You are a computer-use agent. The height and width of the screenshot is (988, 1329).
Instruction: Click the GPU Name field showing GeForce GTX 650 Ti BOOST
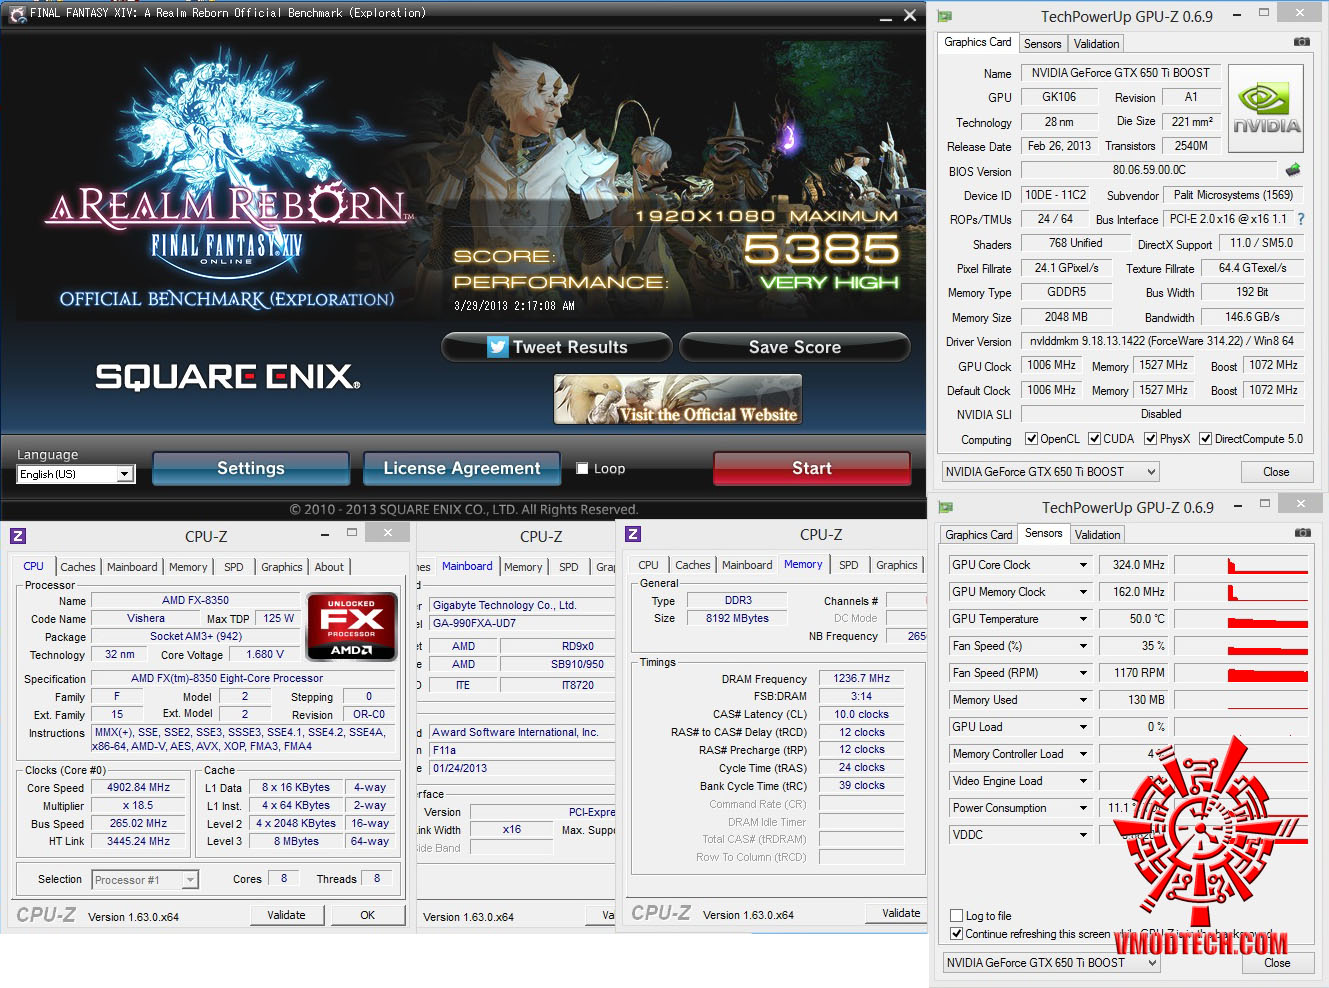tap(1120, 73)
